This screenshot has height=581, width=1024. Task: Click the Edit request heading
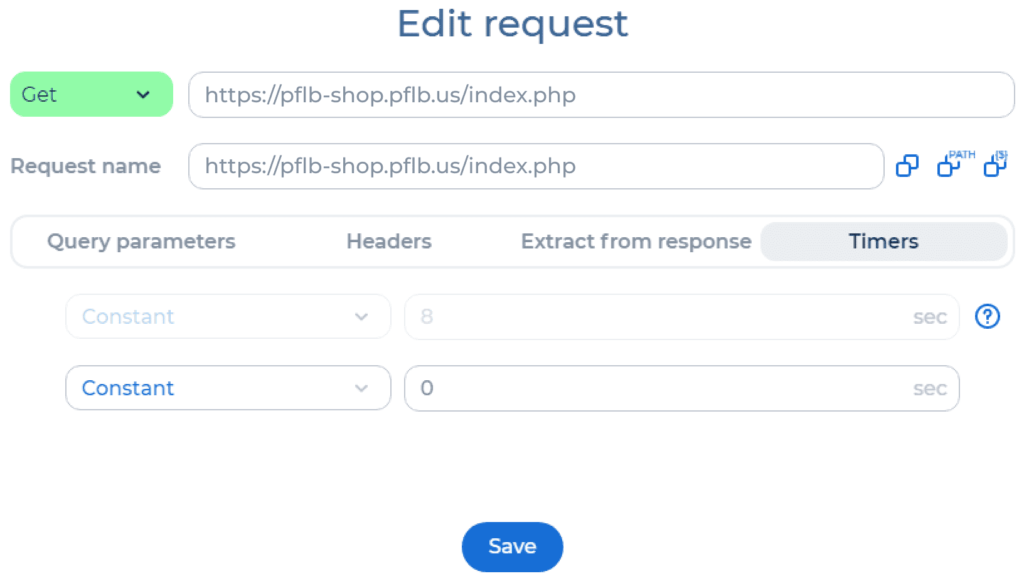click(x=513, y=24)
